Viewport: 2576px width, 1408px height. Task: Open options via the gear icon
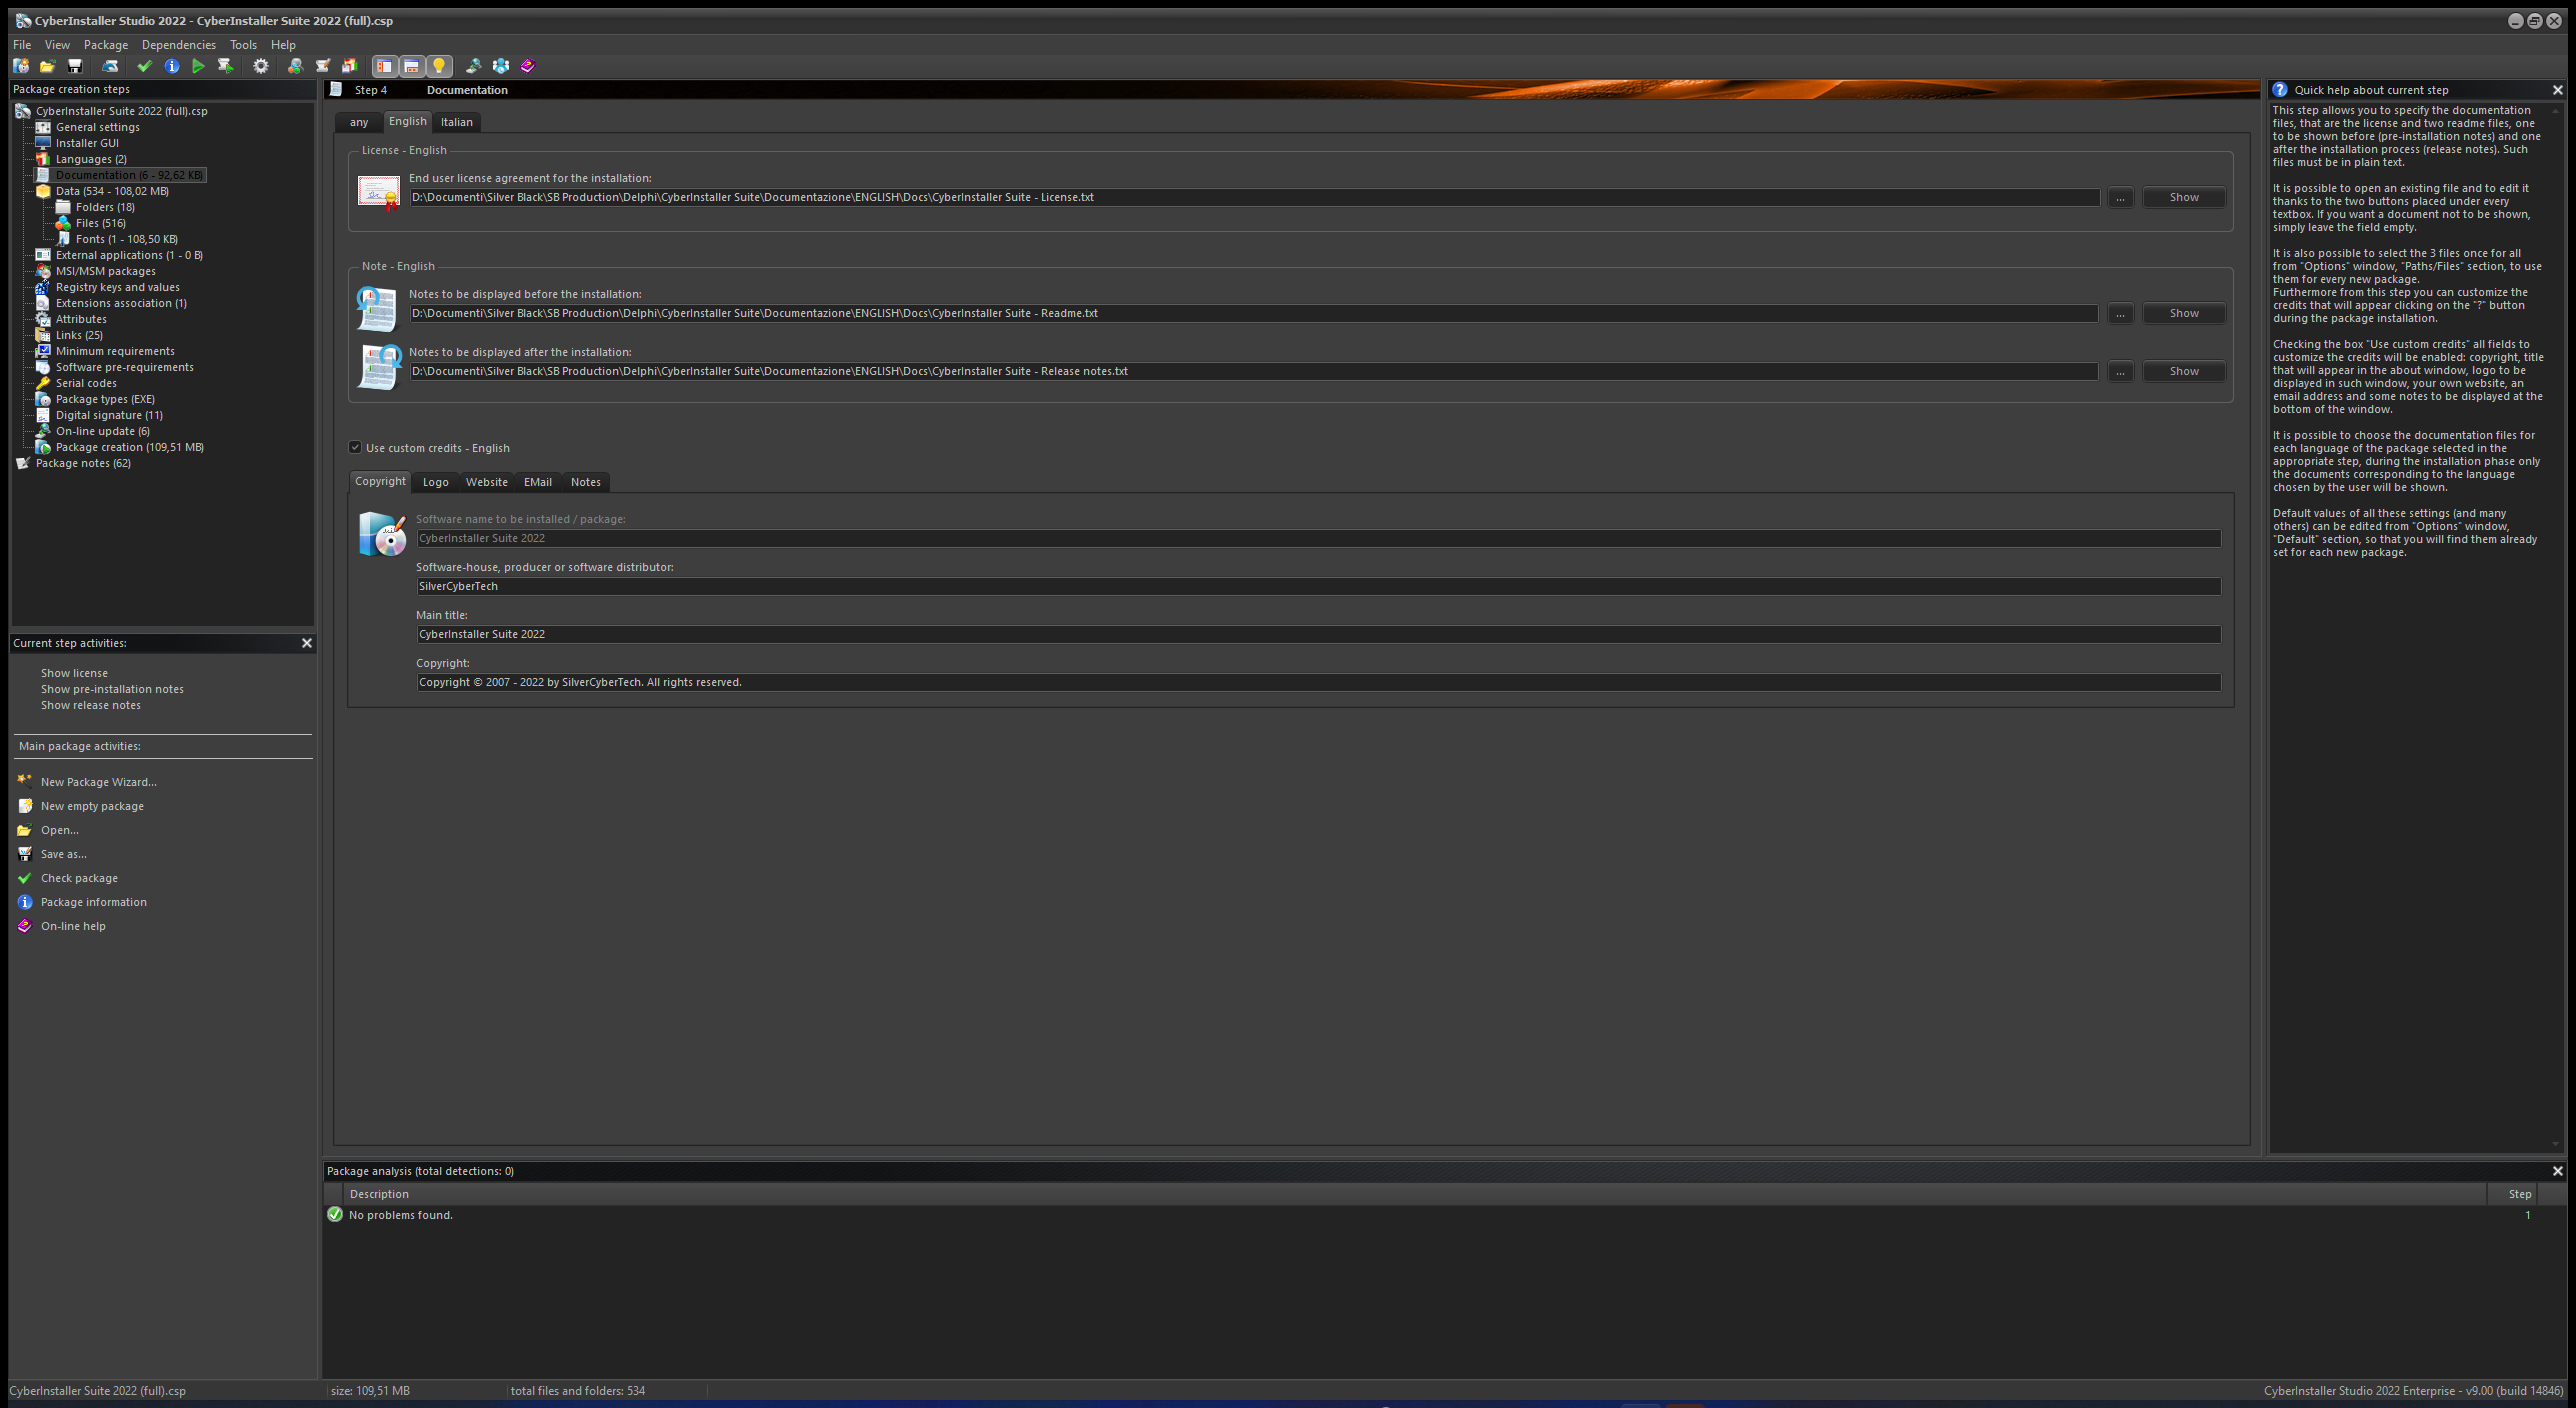tap(261, 66)
